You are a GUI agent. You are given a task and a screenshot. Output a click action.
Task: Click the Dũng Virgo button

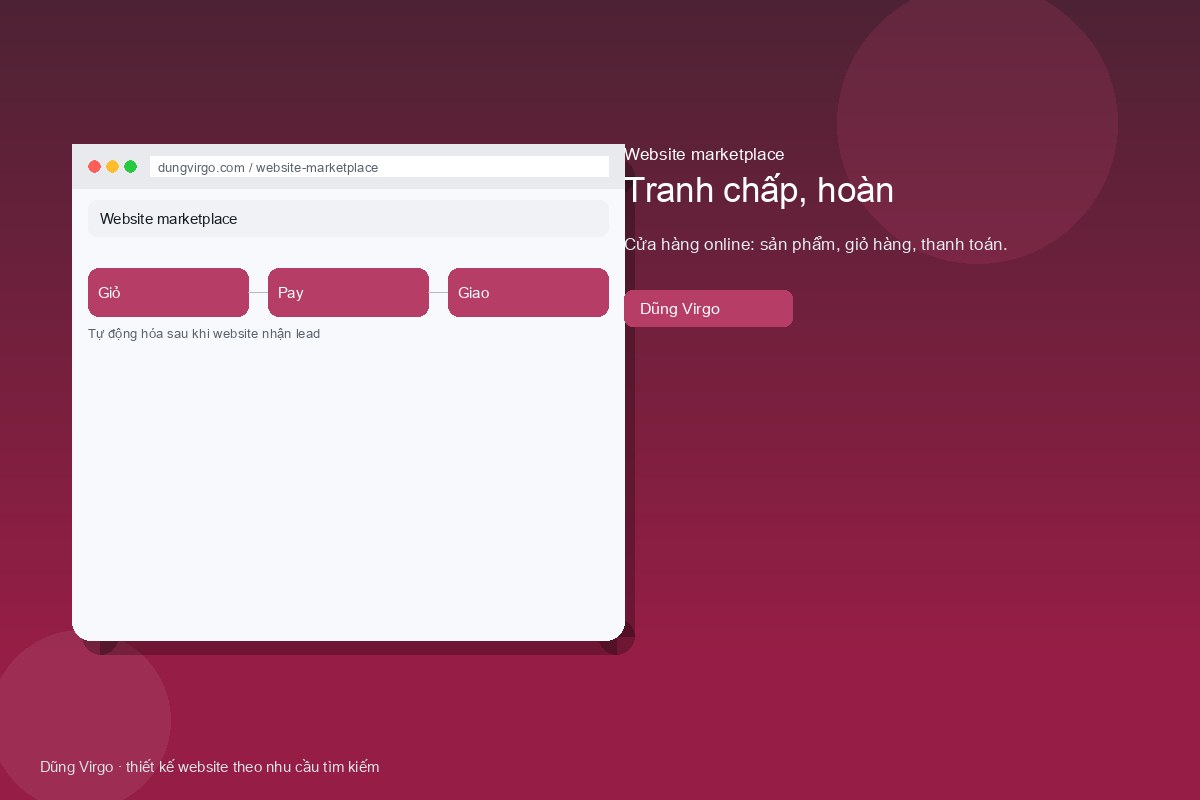click(x=708, y=309)
